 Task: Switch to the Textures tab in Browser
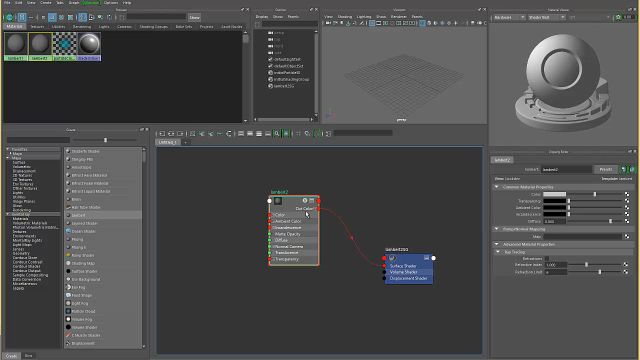pos(37,27)
